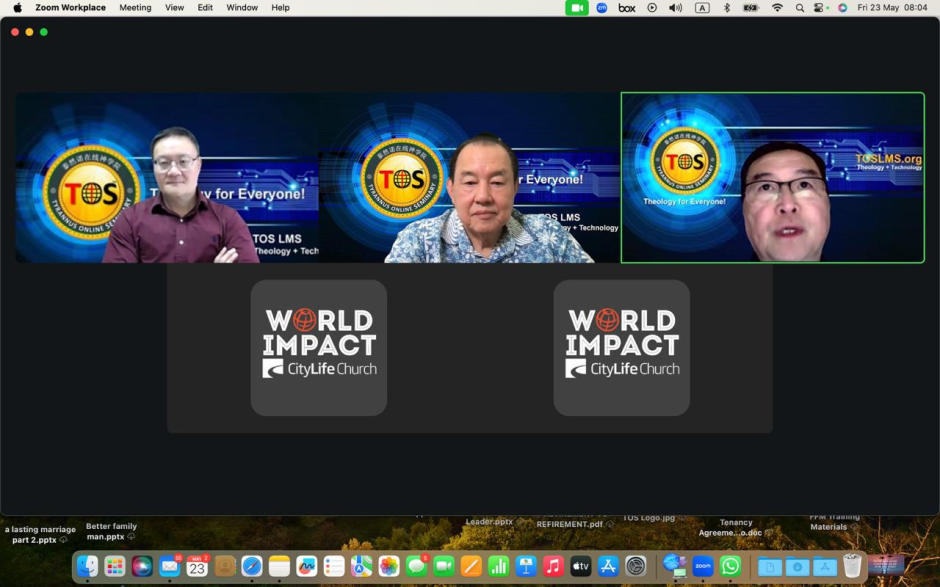
Task: Select the first World Impact CityLife participant tile
Action: tap(319, 348)
